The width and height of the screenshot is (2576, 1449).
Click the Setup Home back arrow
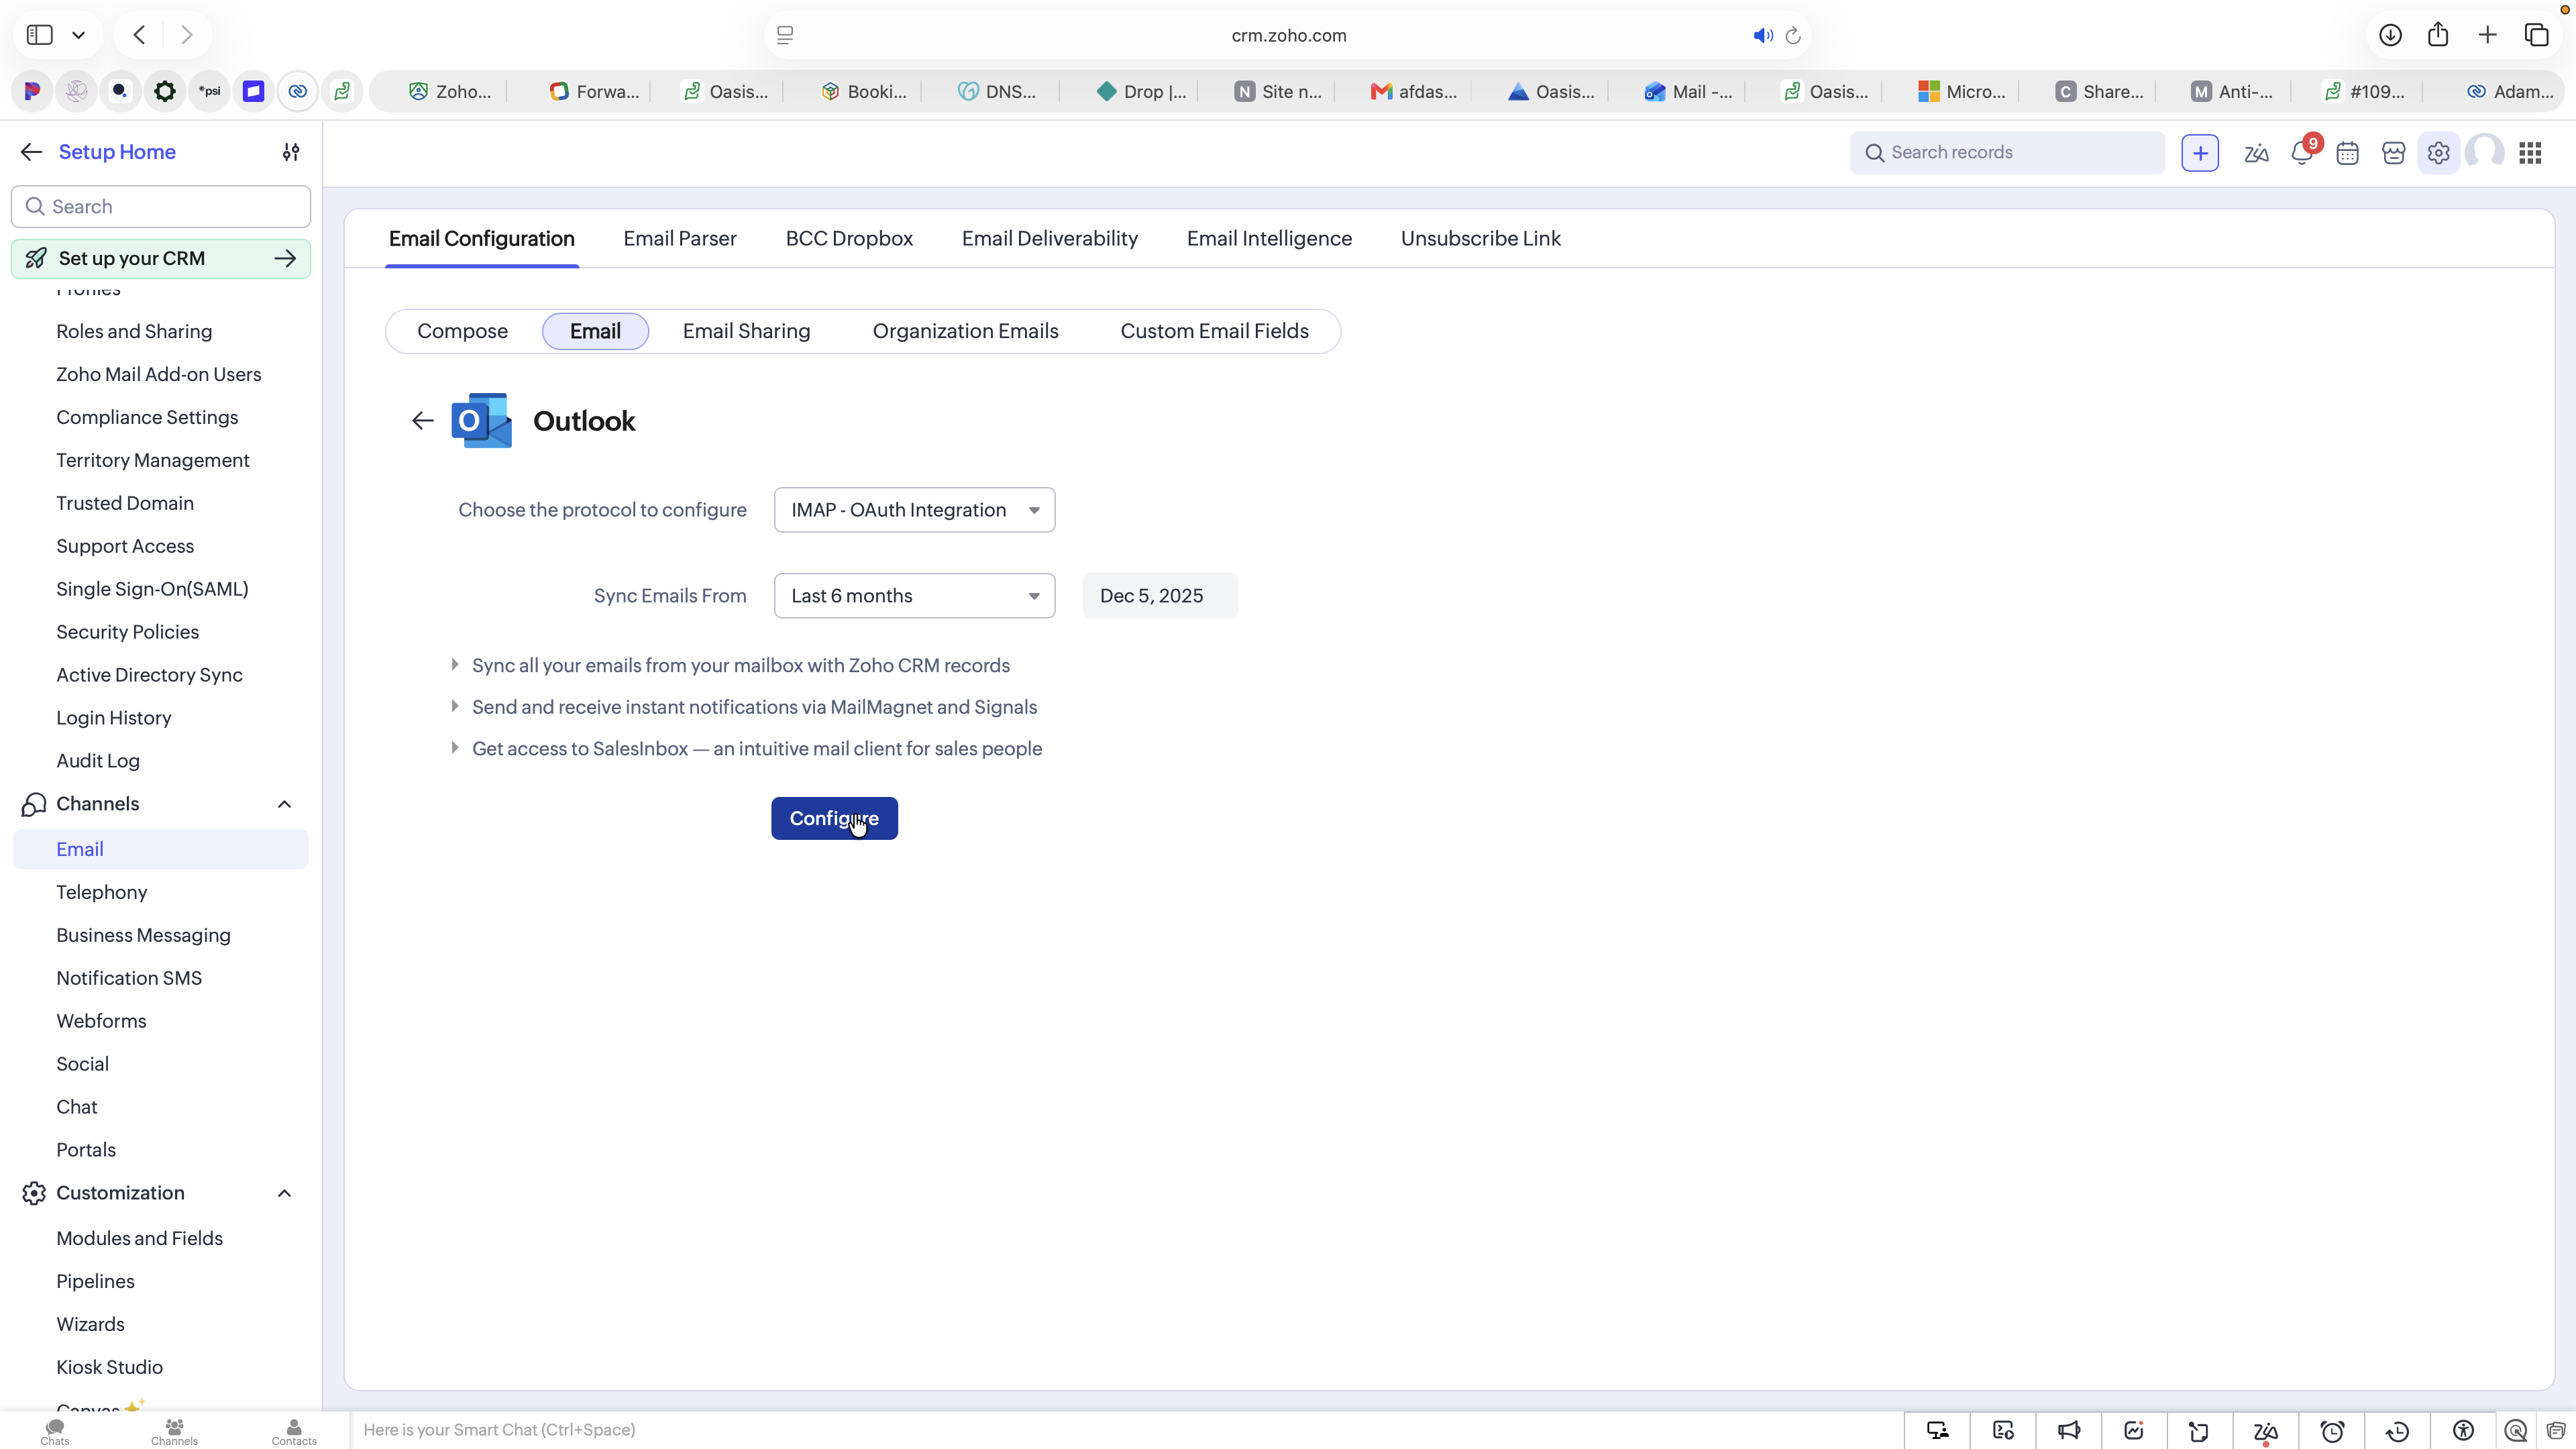[x=31, y=152]
